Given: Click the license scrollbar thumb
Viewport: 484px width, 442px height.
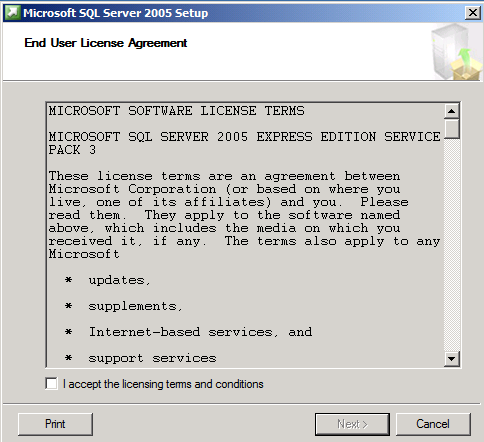Looking at the screenshot, I should [452, 129].
